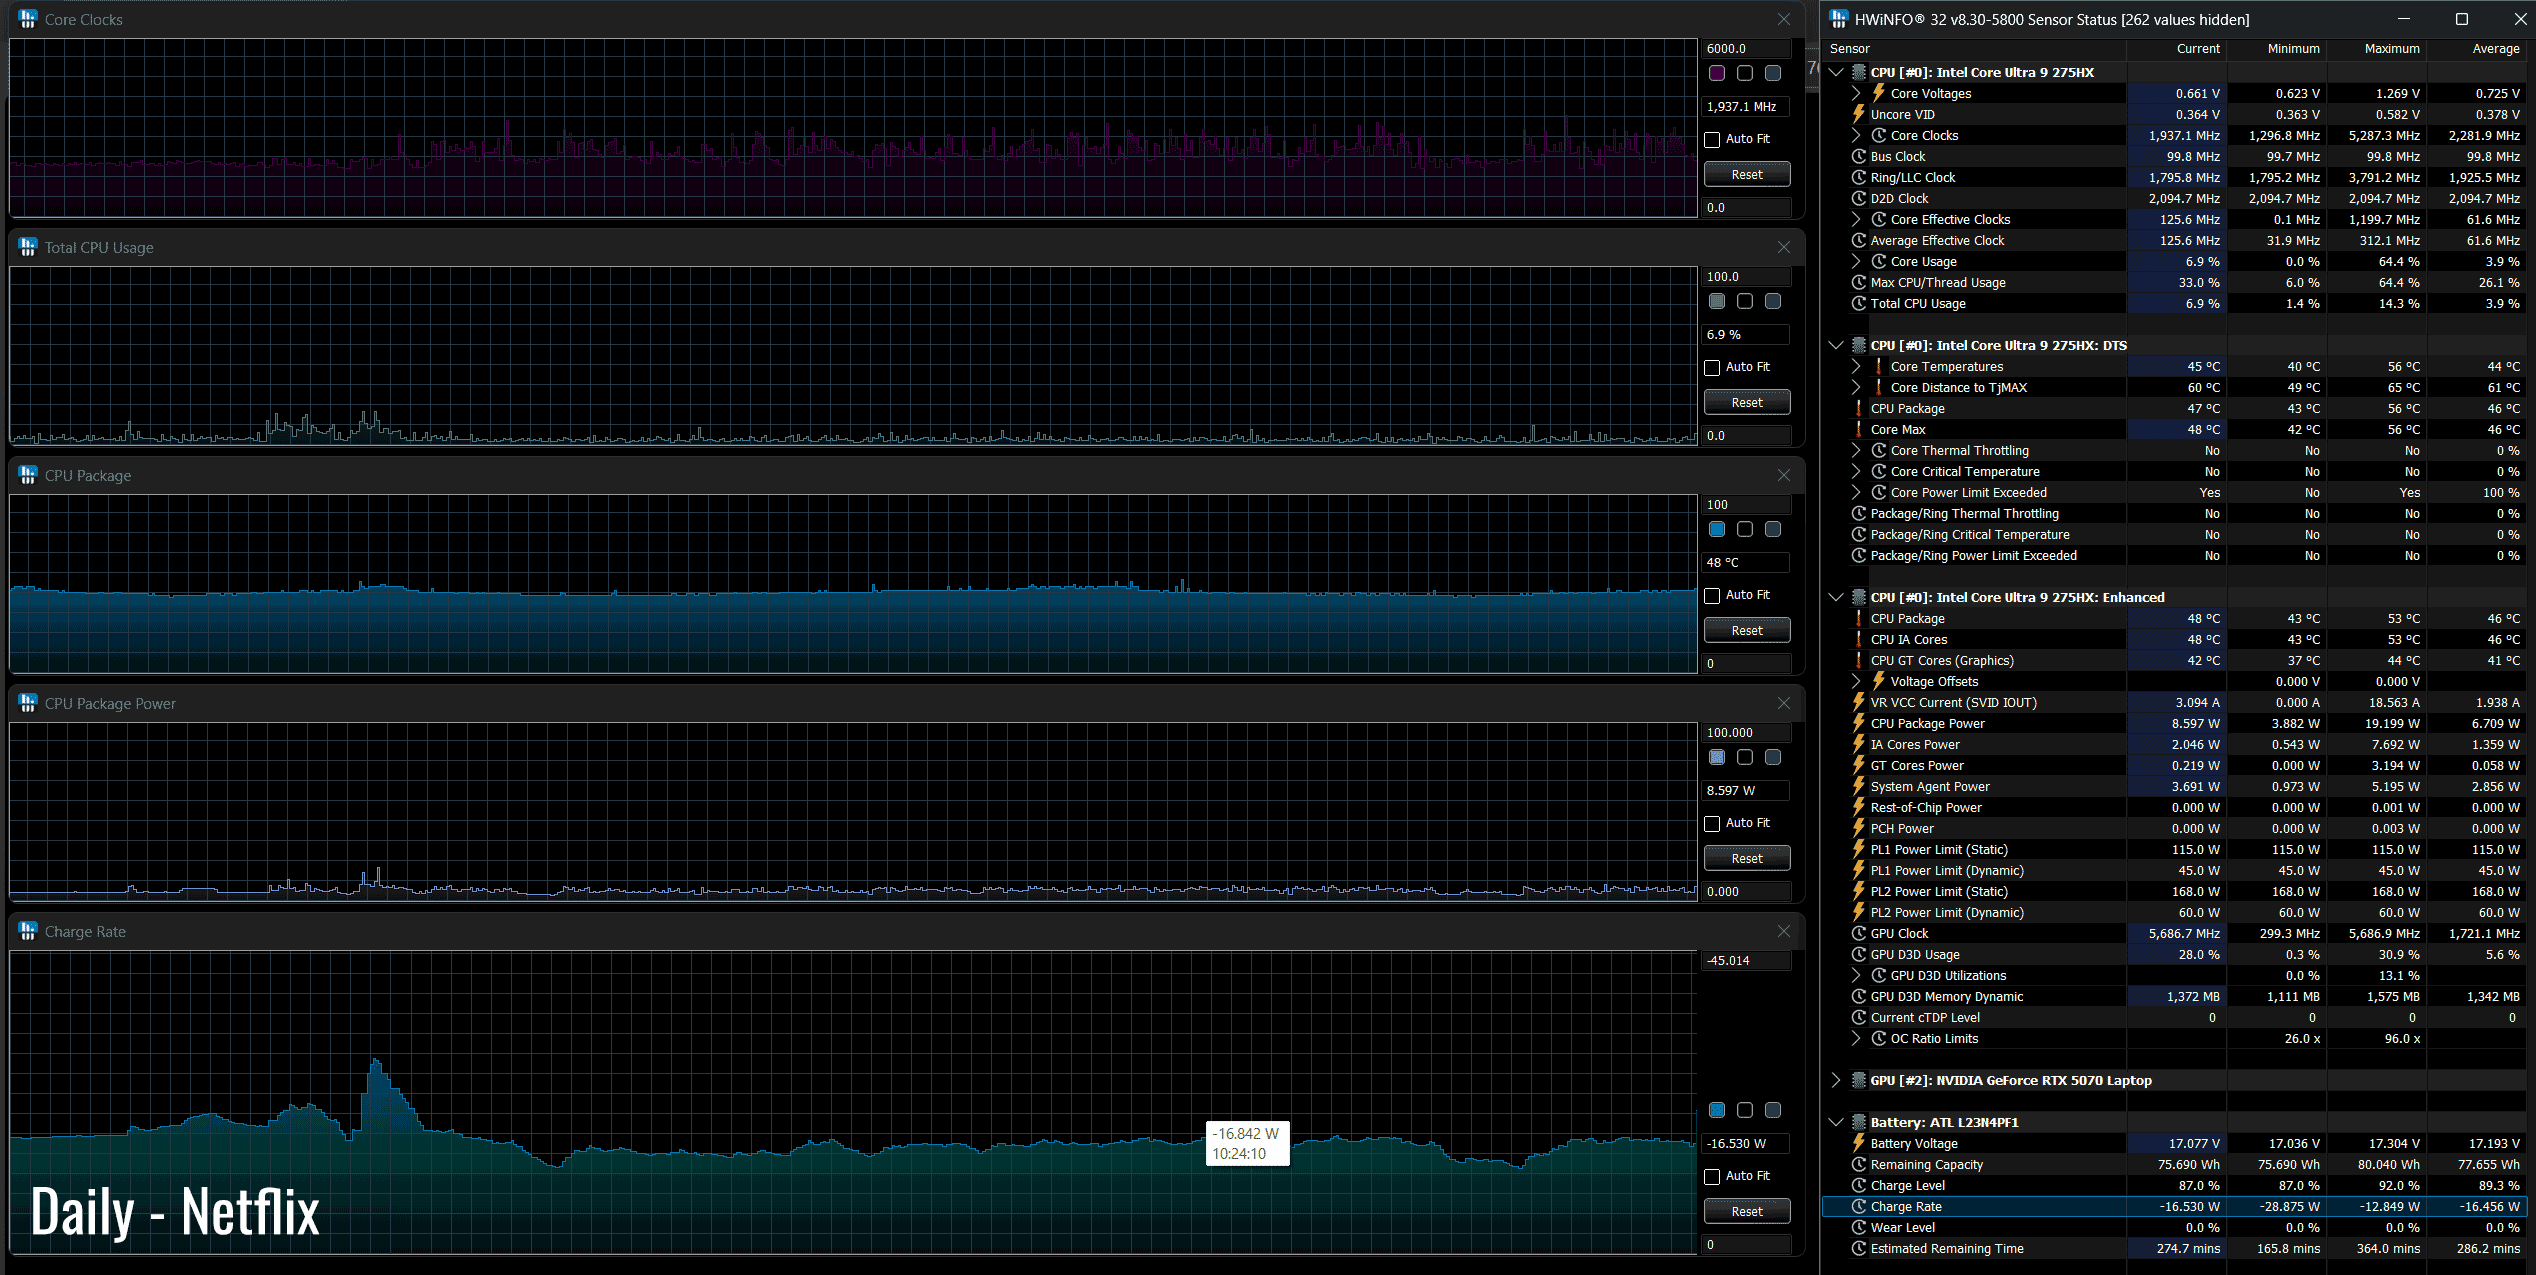
Task: Click the lightning icon beside Core Voltages
Action: (x=1878, y=93)
